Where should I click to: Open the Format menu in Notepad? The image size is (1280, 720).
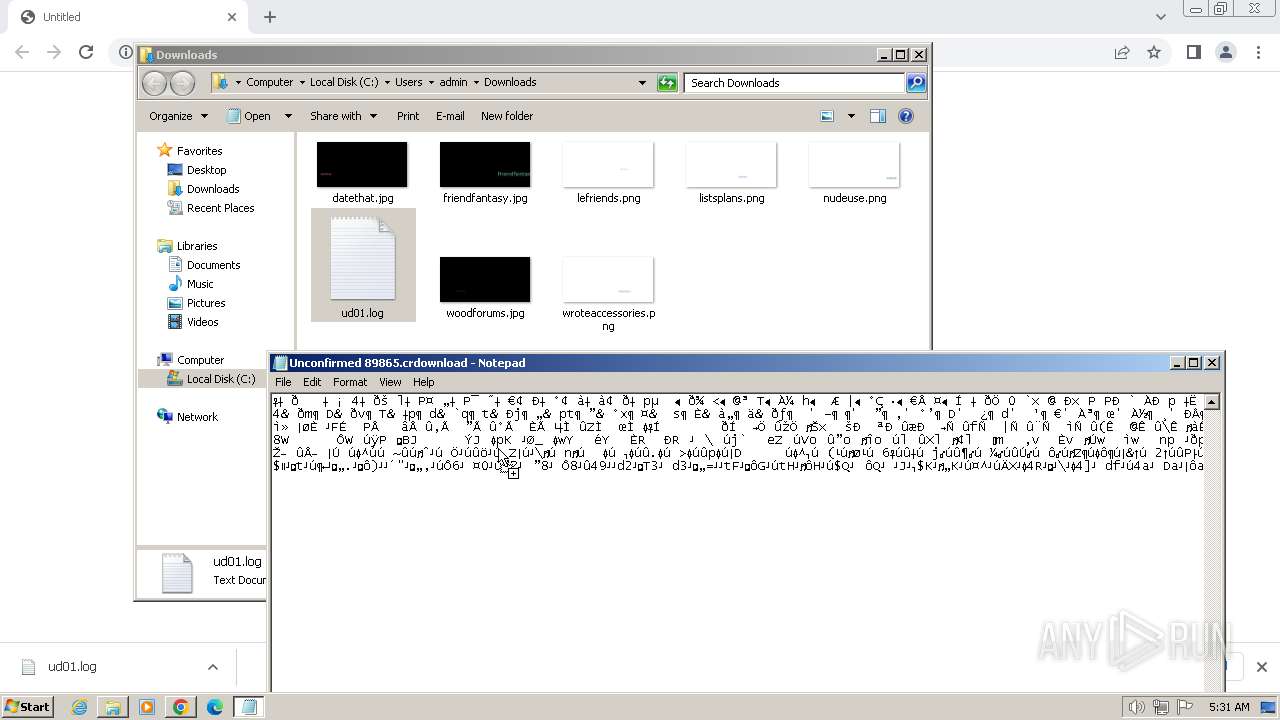(x=350, y=382)
